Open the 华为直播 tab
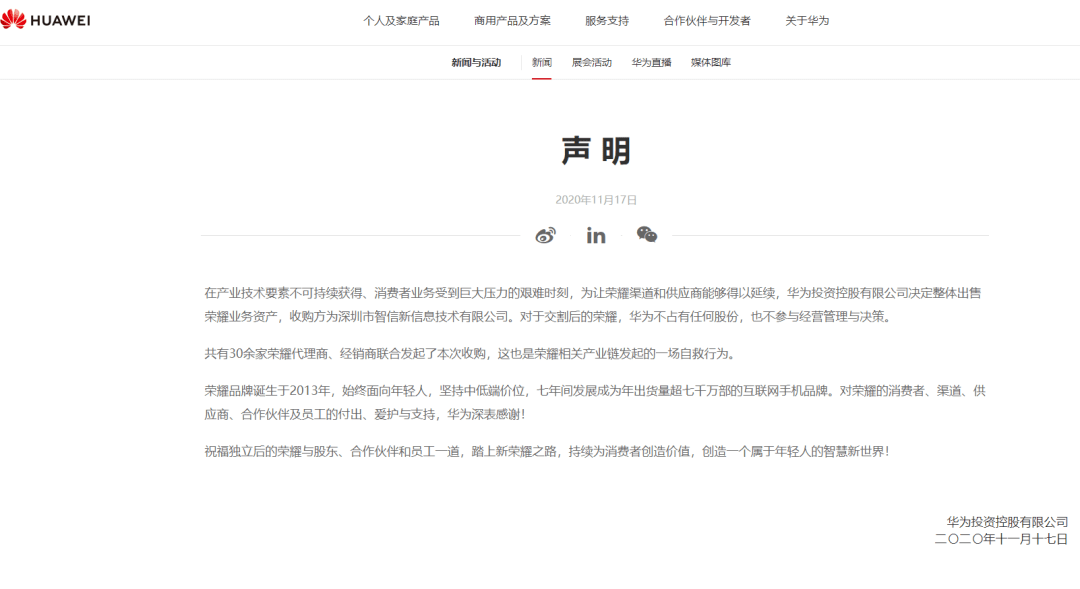This screenshot has height=589, width=1080. coord(651,61)
